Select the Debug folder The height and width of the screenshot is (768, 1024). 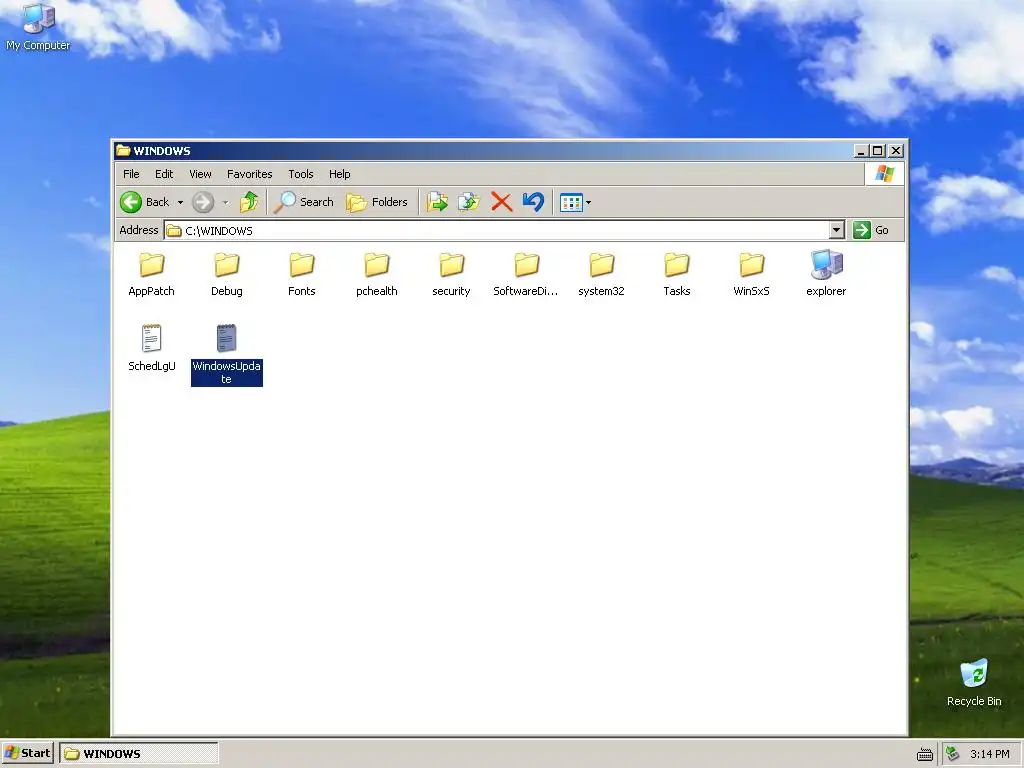coord(227,275)
